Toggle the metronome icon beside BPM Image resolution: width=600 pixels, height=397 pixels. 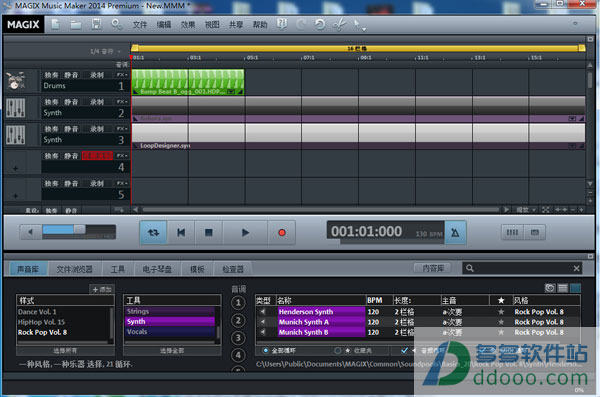pos(455,232)
